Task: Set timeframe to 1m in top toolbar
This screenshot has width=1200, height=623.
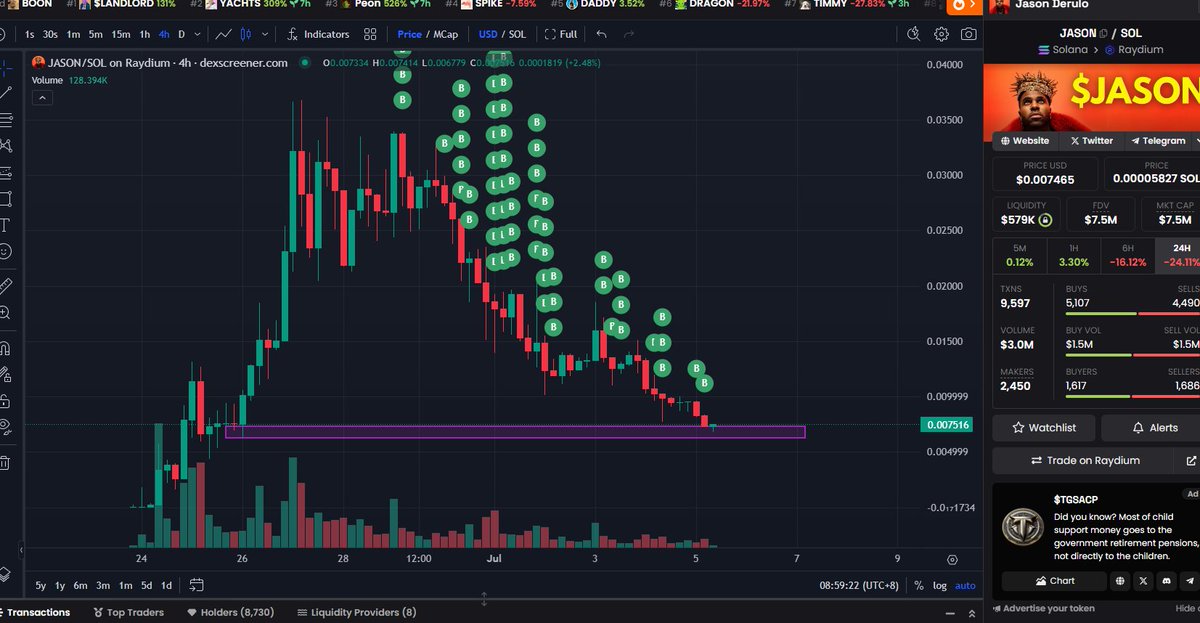Action: point(73,34)
